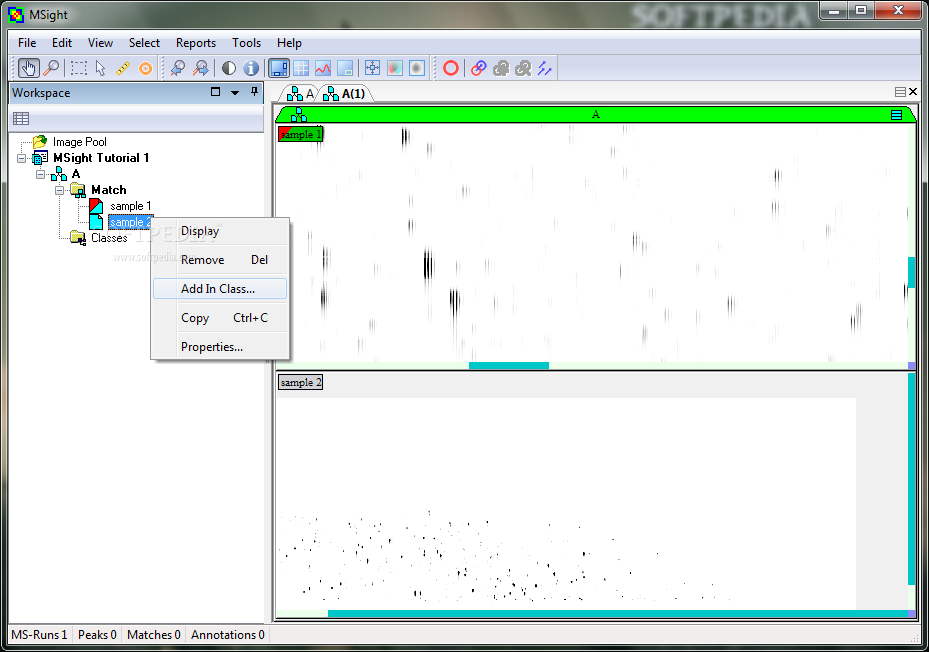Collapse the MSight Tutorial 1 tree node
The image size is (929, 652).
[21, 158]
